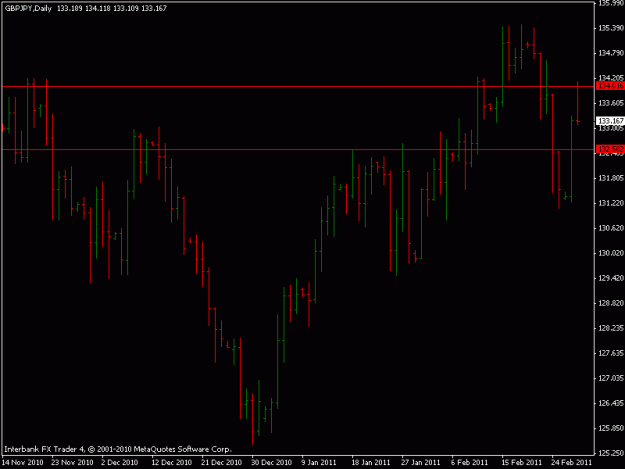Click the price scale value 128.820
Image resolution: width=625 pixels, height=469 pixels.
coord(611,303)
